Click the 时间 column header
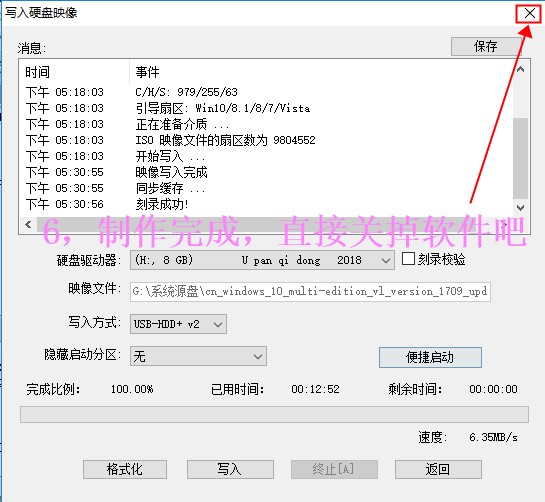545x502 pixels. tap(75, 72)
